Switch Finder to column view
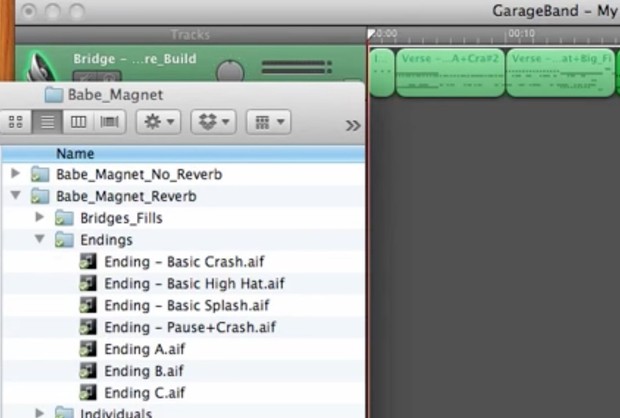 (x=78, y=122)
